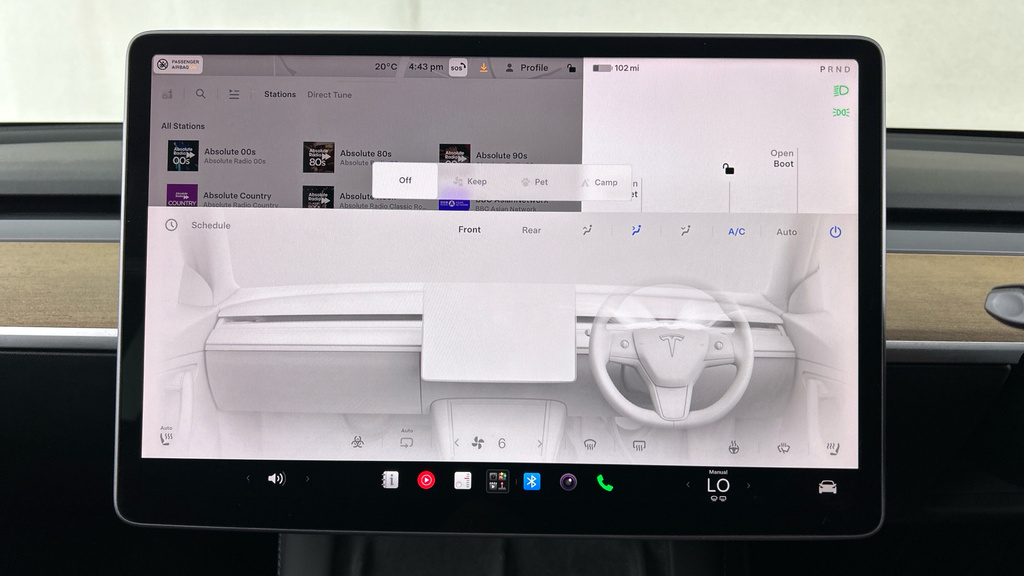
Task: Enable Auto climate mode
Action: pos(786,232)
